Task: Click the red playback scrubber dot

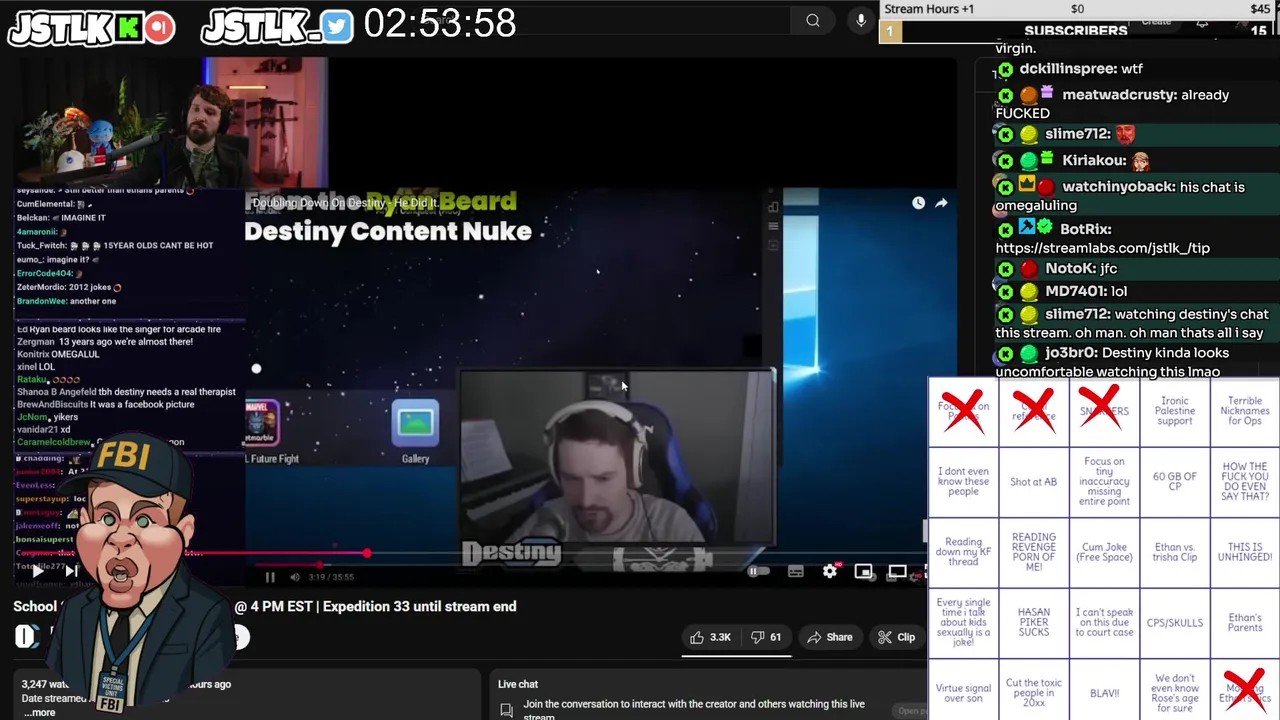Action: (x=367, y=553)
